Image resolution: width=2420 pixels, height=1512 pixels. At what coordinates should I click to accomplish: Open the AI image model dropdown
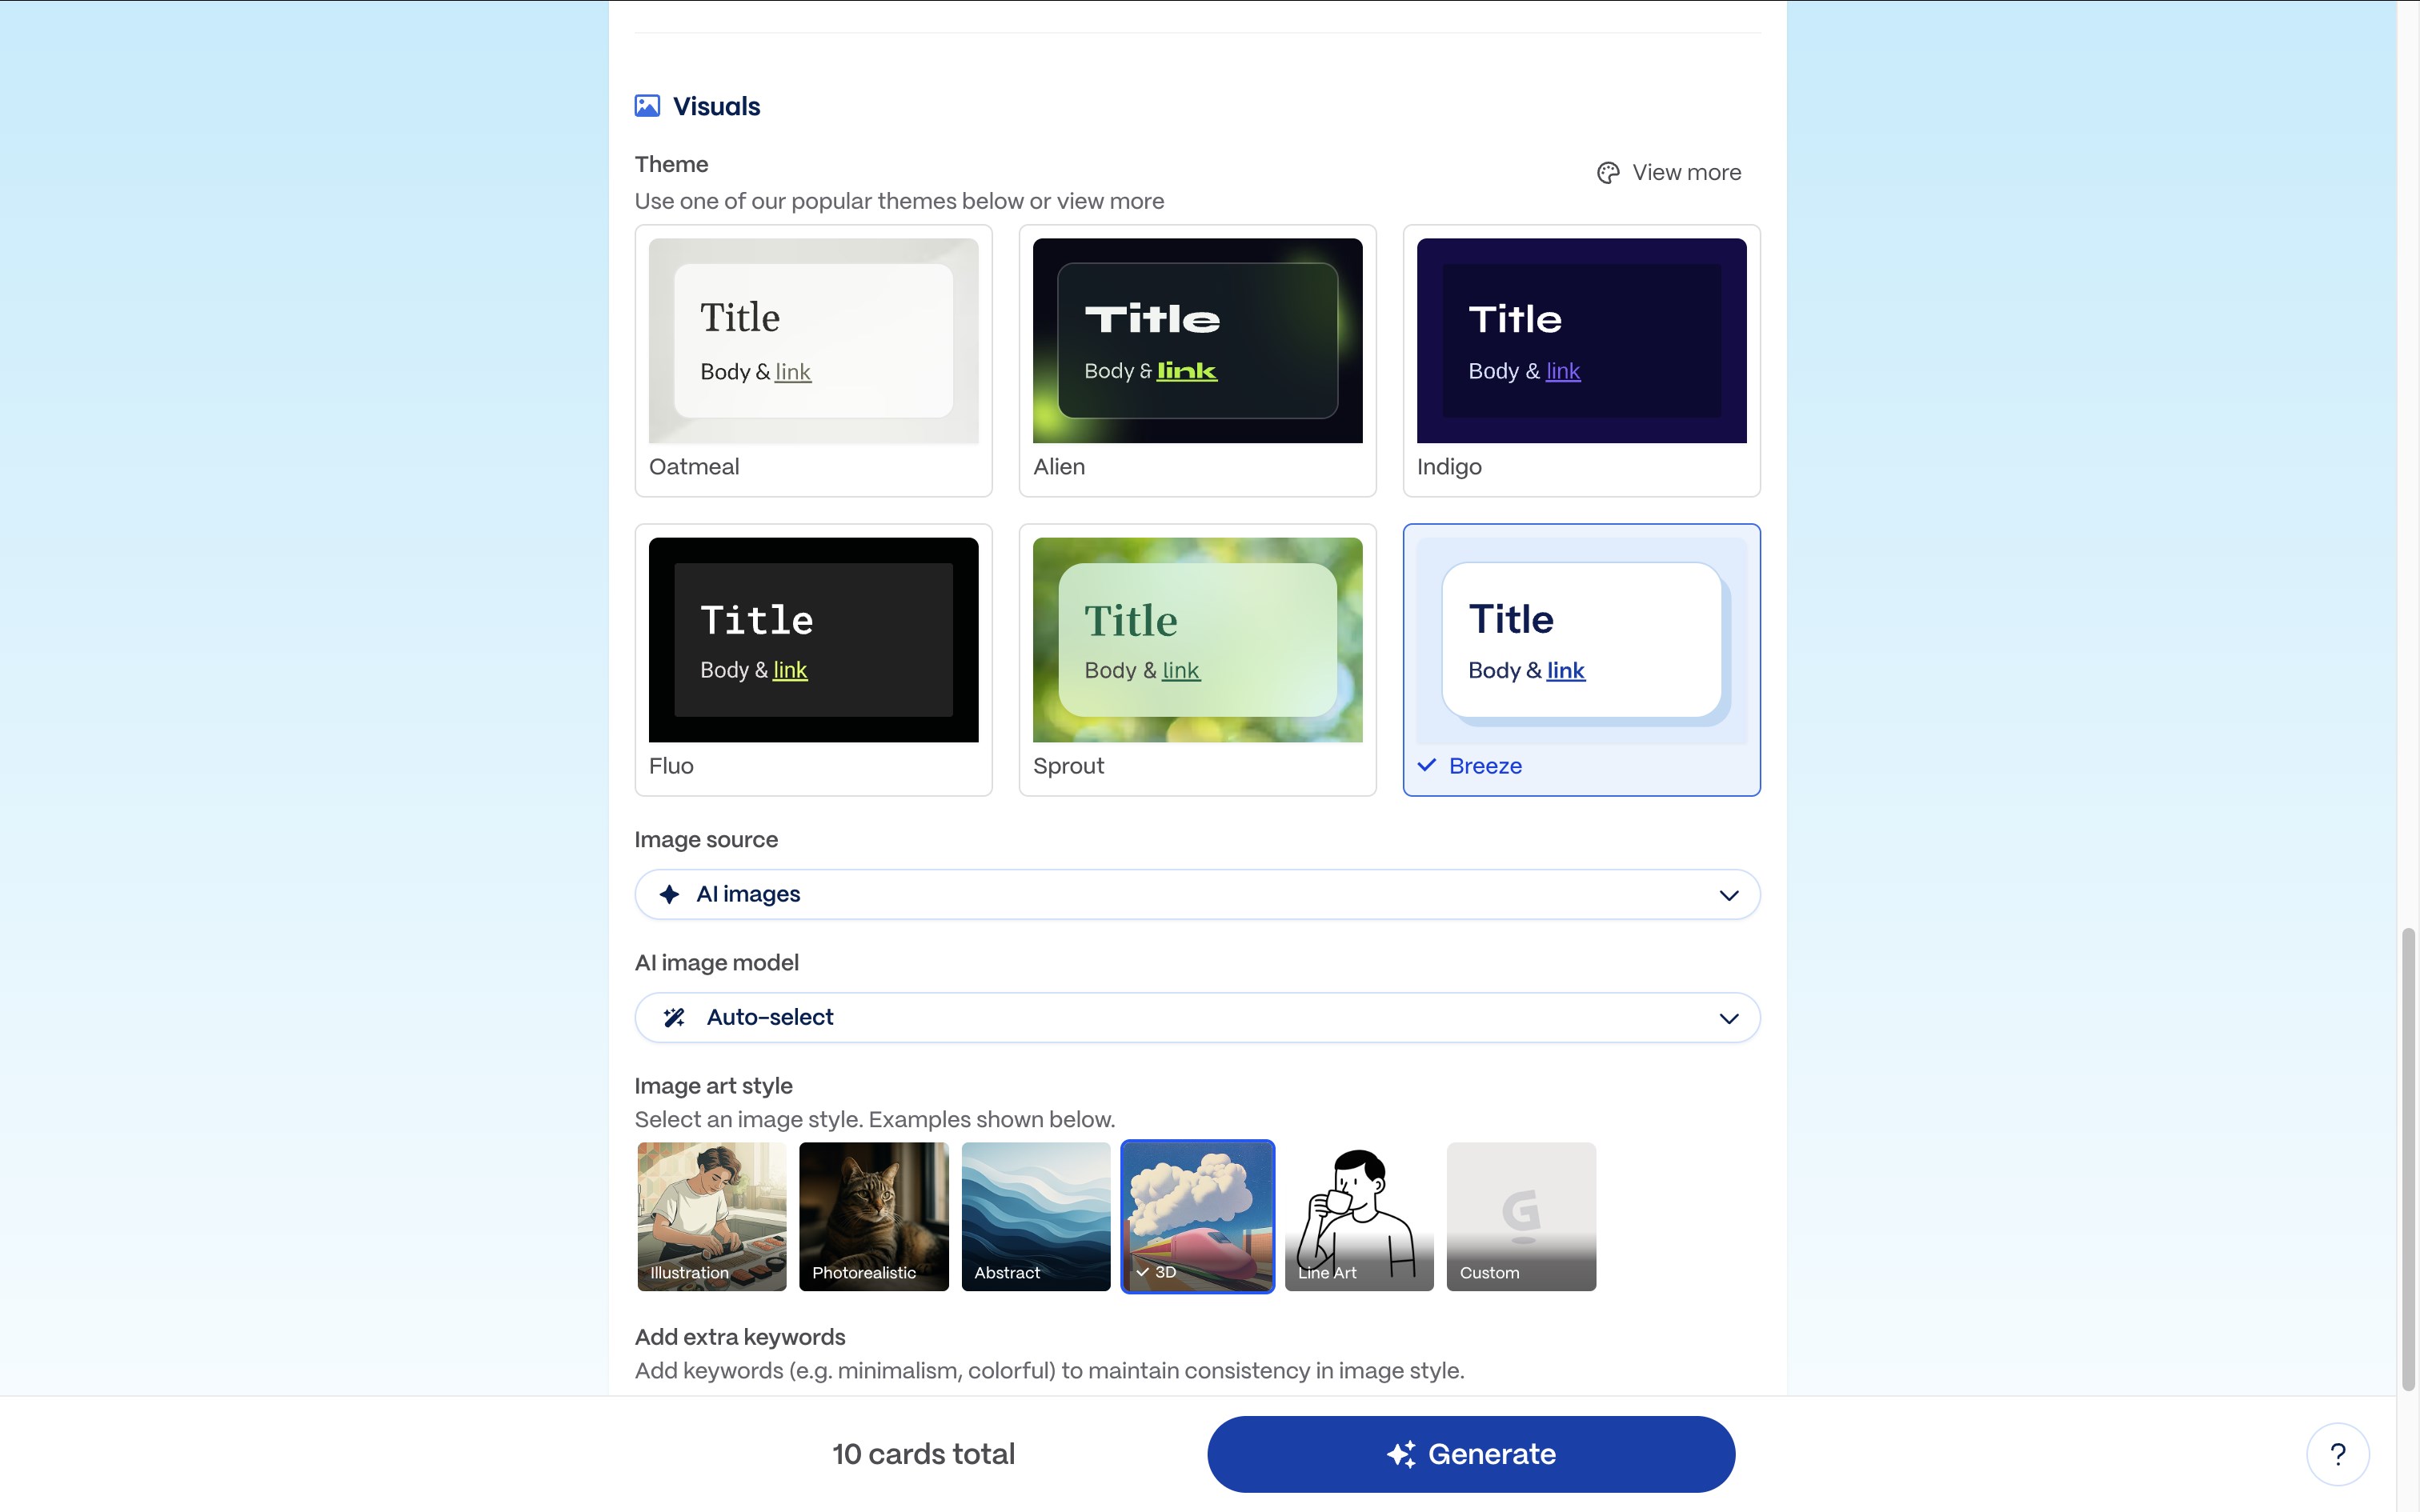coord(1197,1016)
